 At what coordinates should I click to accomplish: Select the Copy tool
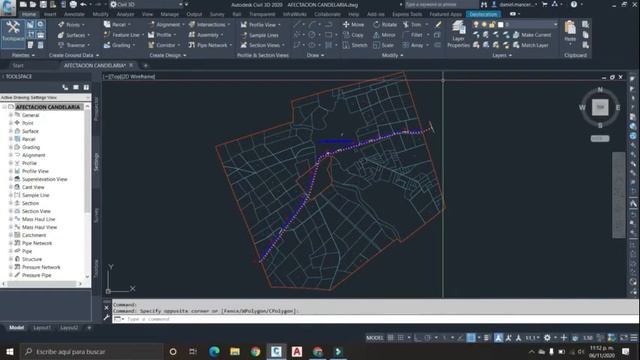point(353,35)
